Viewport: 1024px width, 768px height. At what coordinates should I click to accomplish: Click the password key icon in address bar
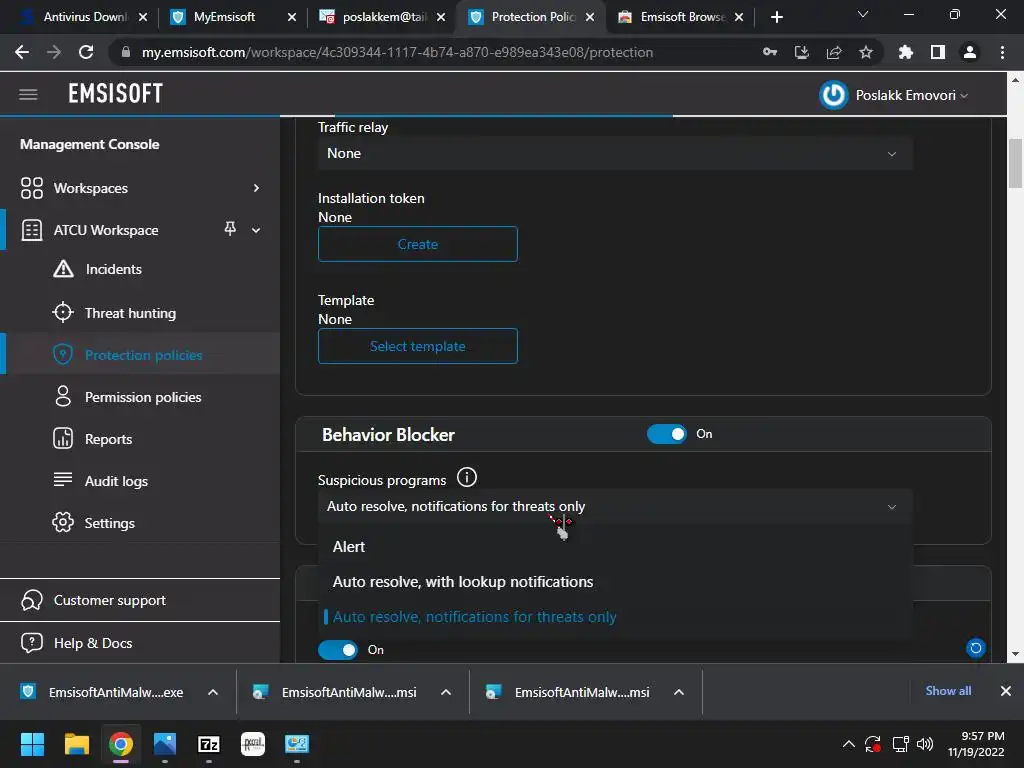[770, 52]
